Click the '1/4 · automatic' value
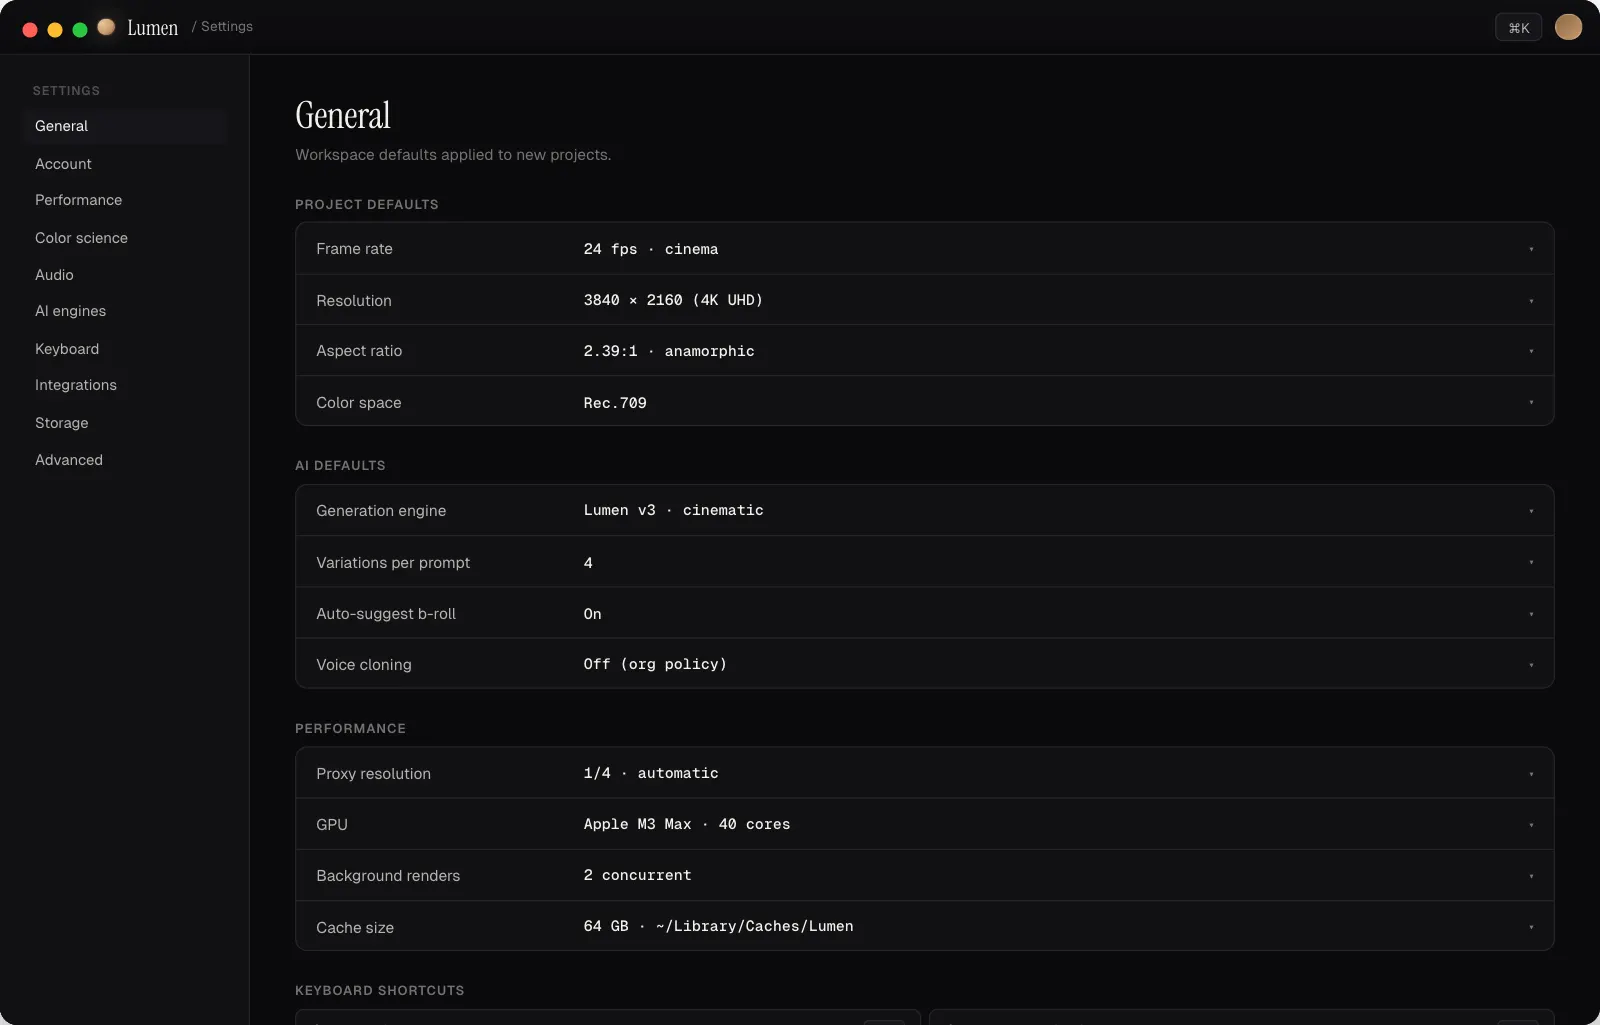This screenshot has width=1600, height=1025. coord(651,773)
